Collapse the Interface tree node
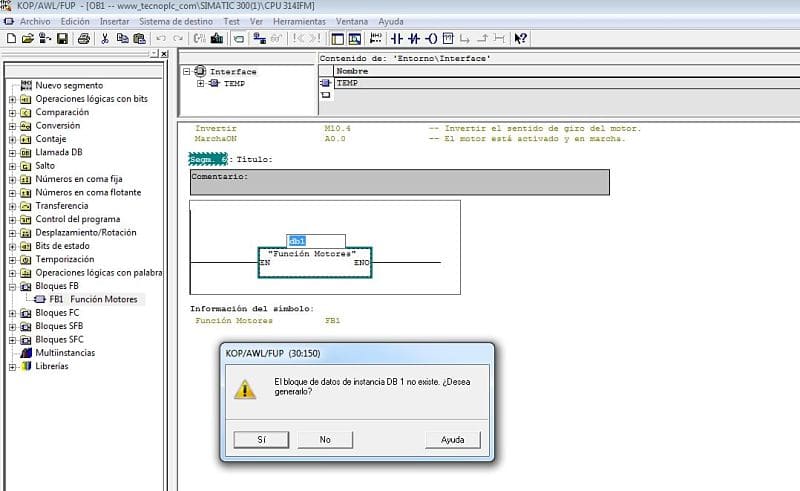 click(x=187, y=71)
